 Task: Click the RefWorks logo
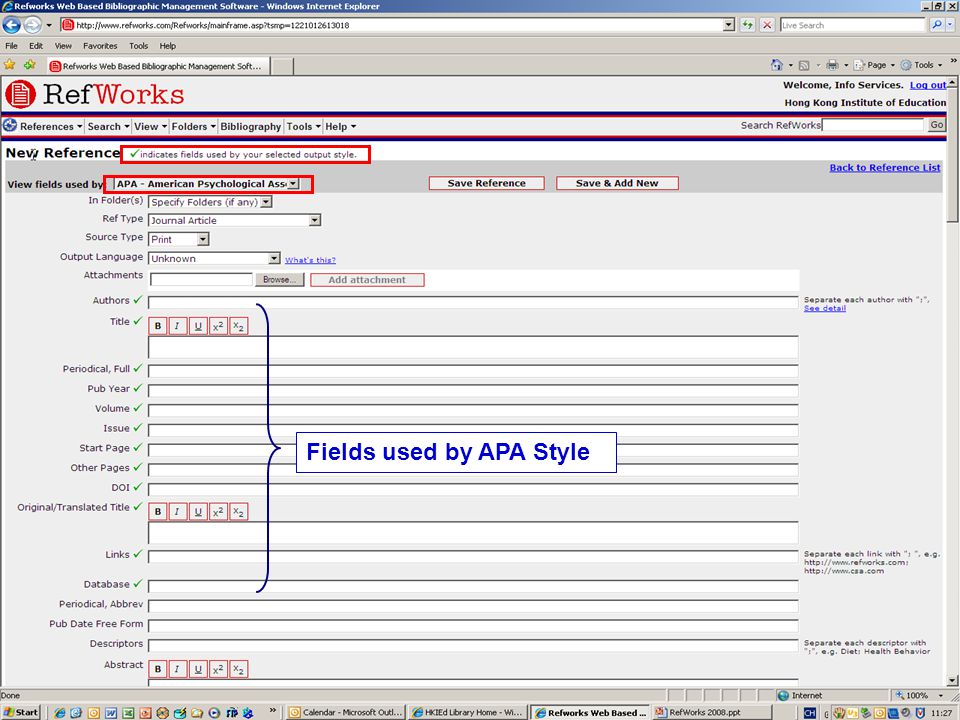click(95, 94)
